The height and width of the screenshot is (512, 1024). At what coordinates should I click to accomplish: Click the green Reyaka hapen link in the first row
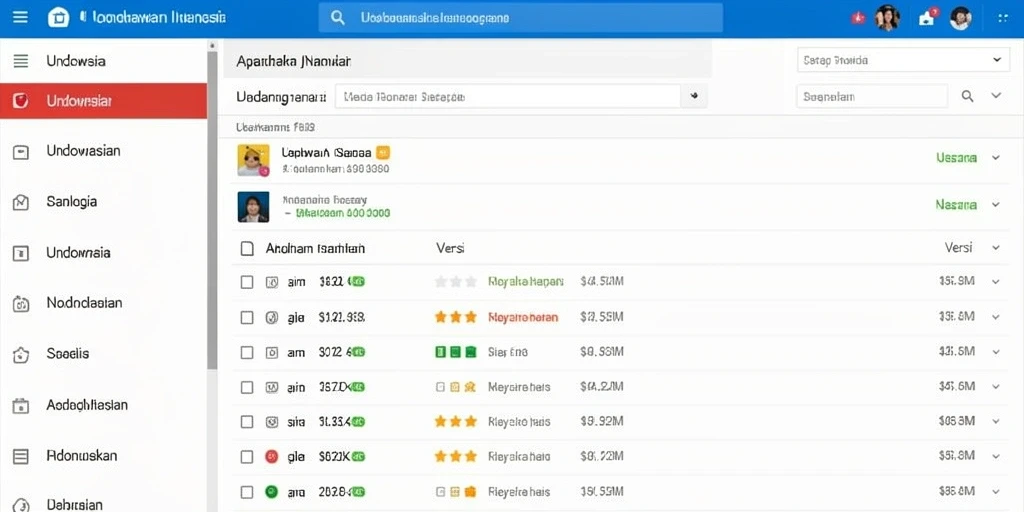[525, 281]
